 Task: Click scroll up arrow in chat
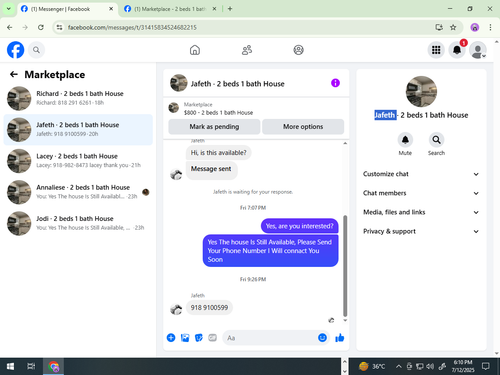click(x=345, y=143)
